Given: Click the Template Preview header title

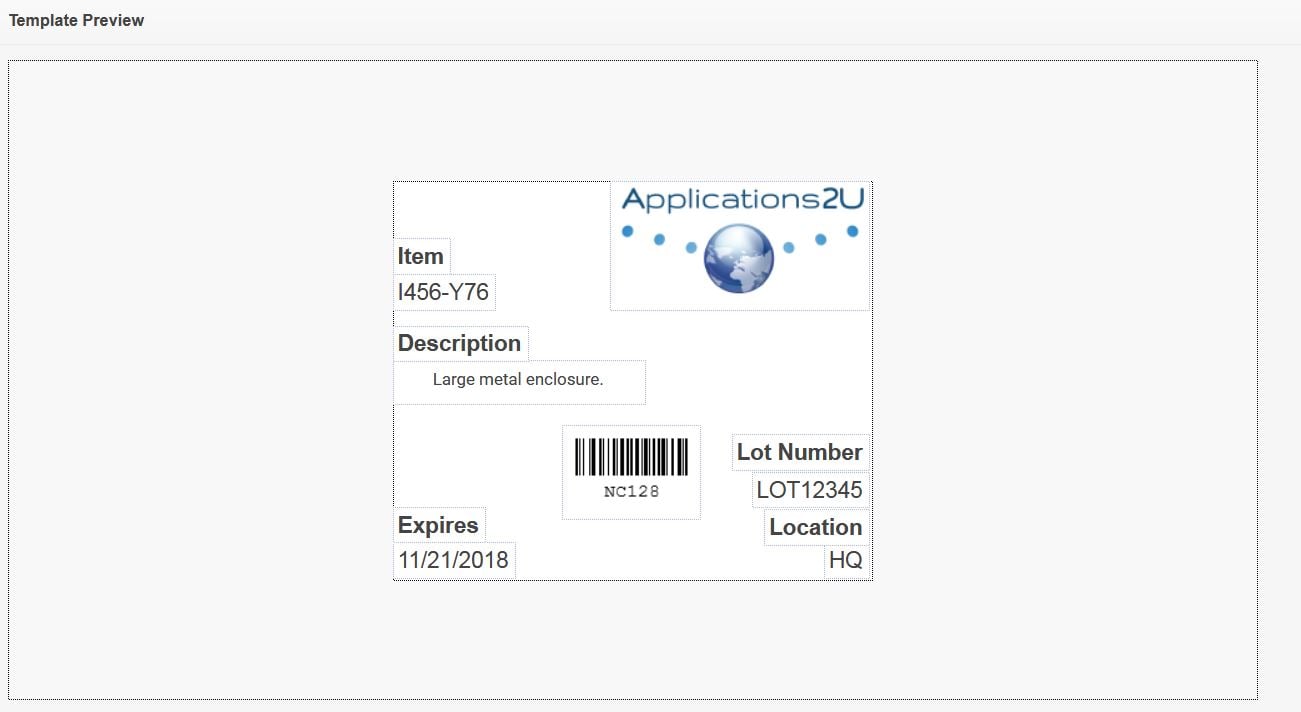Looking at the screenshot, I should (76, 19).
